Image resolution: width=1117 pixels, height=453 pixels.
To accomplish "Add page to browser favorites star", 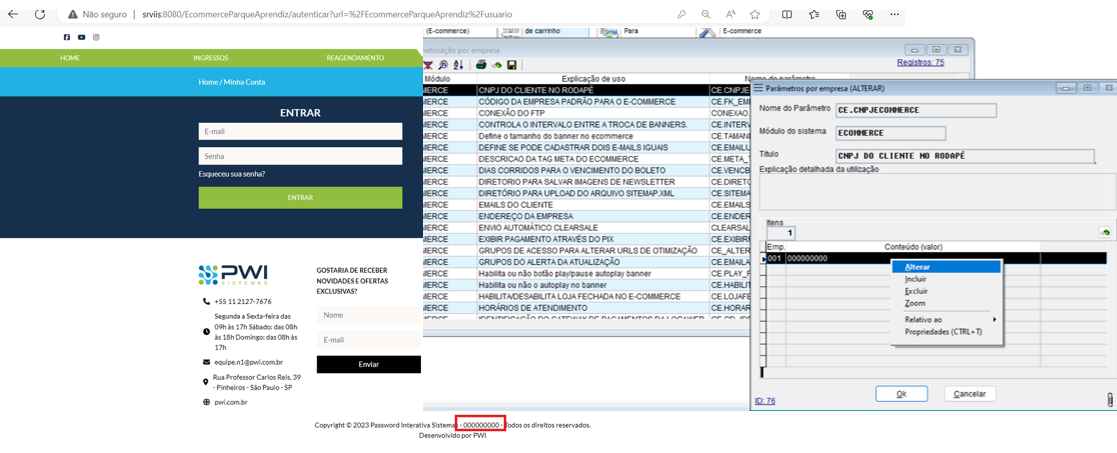I will coord(755,14).
